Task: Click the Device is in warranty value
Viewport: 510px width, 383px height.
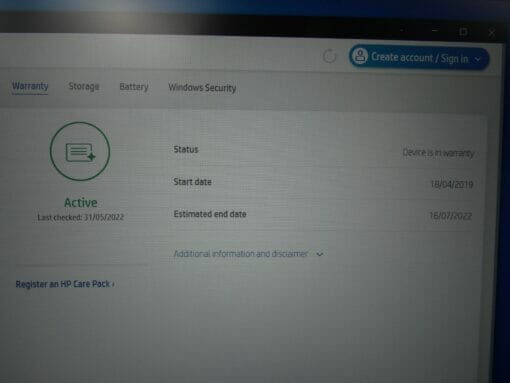Action: [x=438, y=153]
